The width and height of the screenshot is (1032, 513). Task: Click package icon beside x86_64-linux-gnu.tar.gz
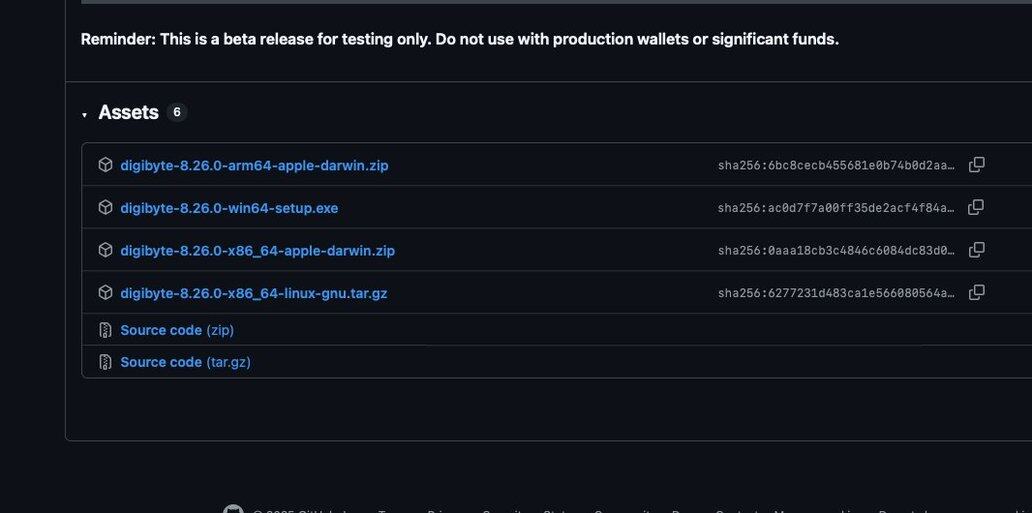(105, 292)
